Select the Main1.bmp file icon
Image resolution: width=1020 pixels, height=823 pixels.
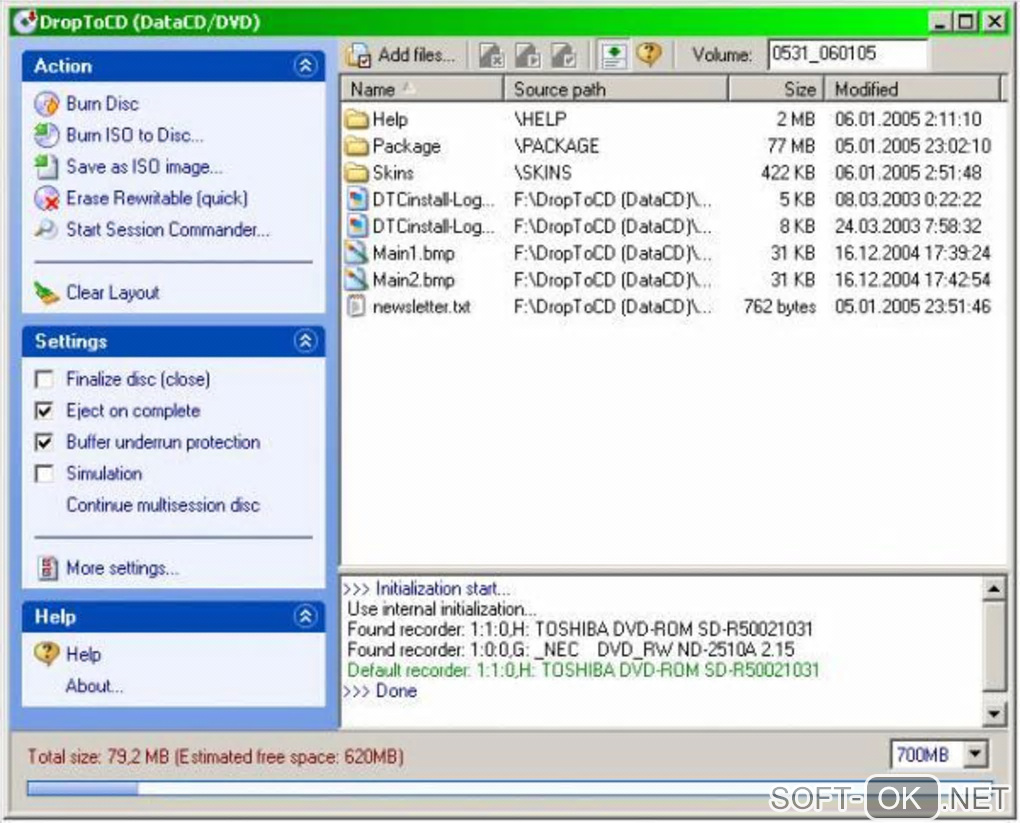(x=356, y=252)
